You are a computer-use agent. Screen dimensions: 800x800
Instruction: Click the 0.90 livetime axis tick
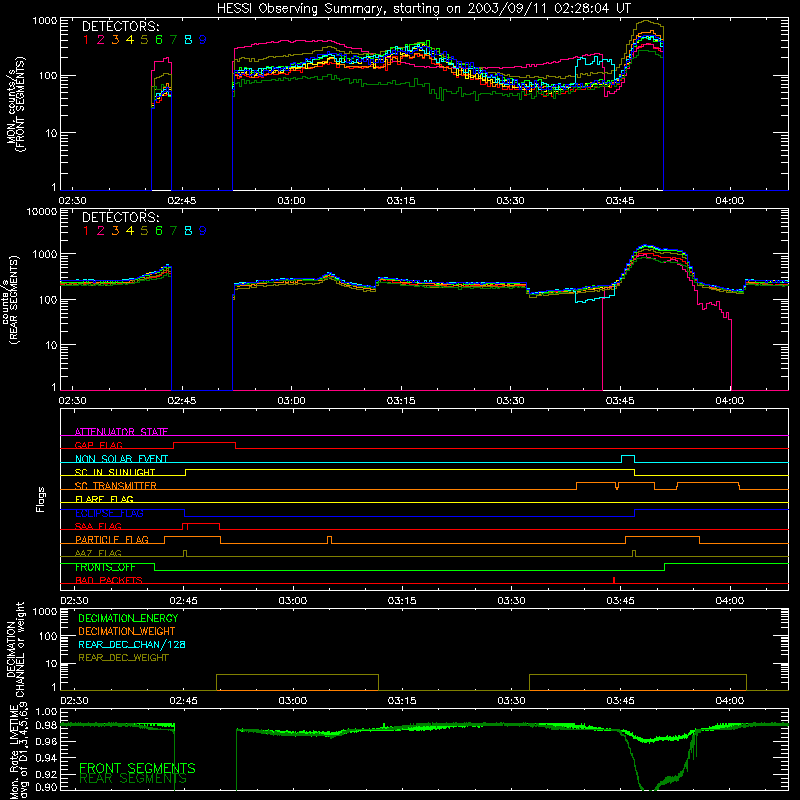click(46, 787)
